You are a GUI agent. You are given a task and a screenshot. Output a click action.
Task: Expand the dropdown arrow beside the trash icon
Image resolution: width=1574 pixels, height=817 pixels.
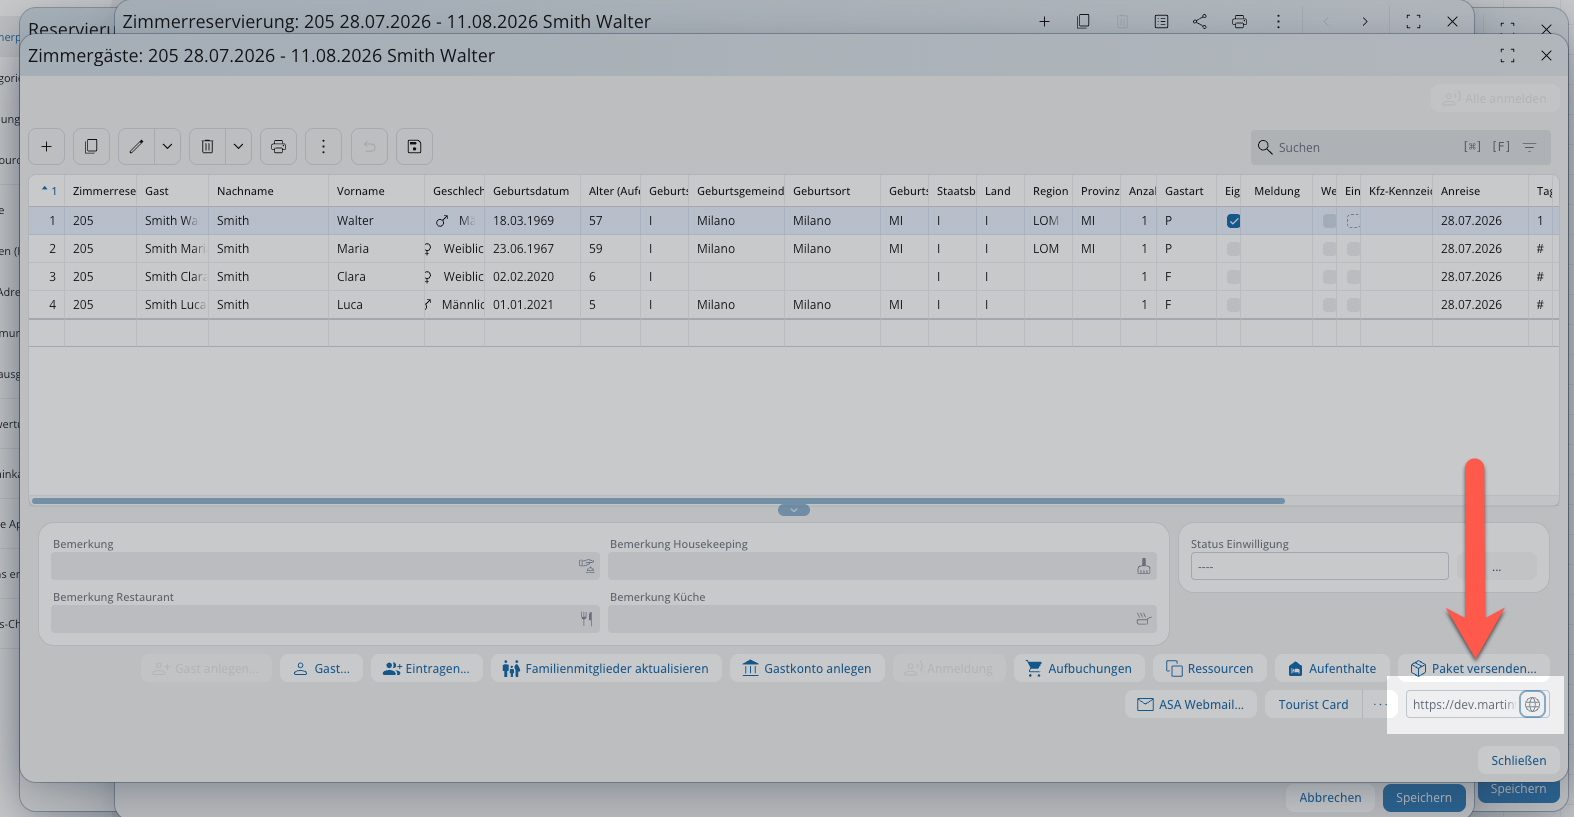pos(238,147)
